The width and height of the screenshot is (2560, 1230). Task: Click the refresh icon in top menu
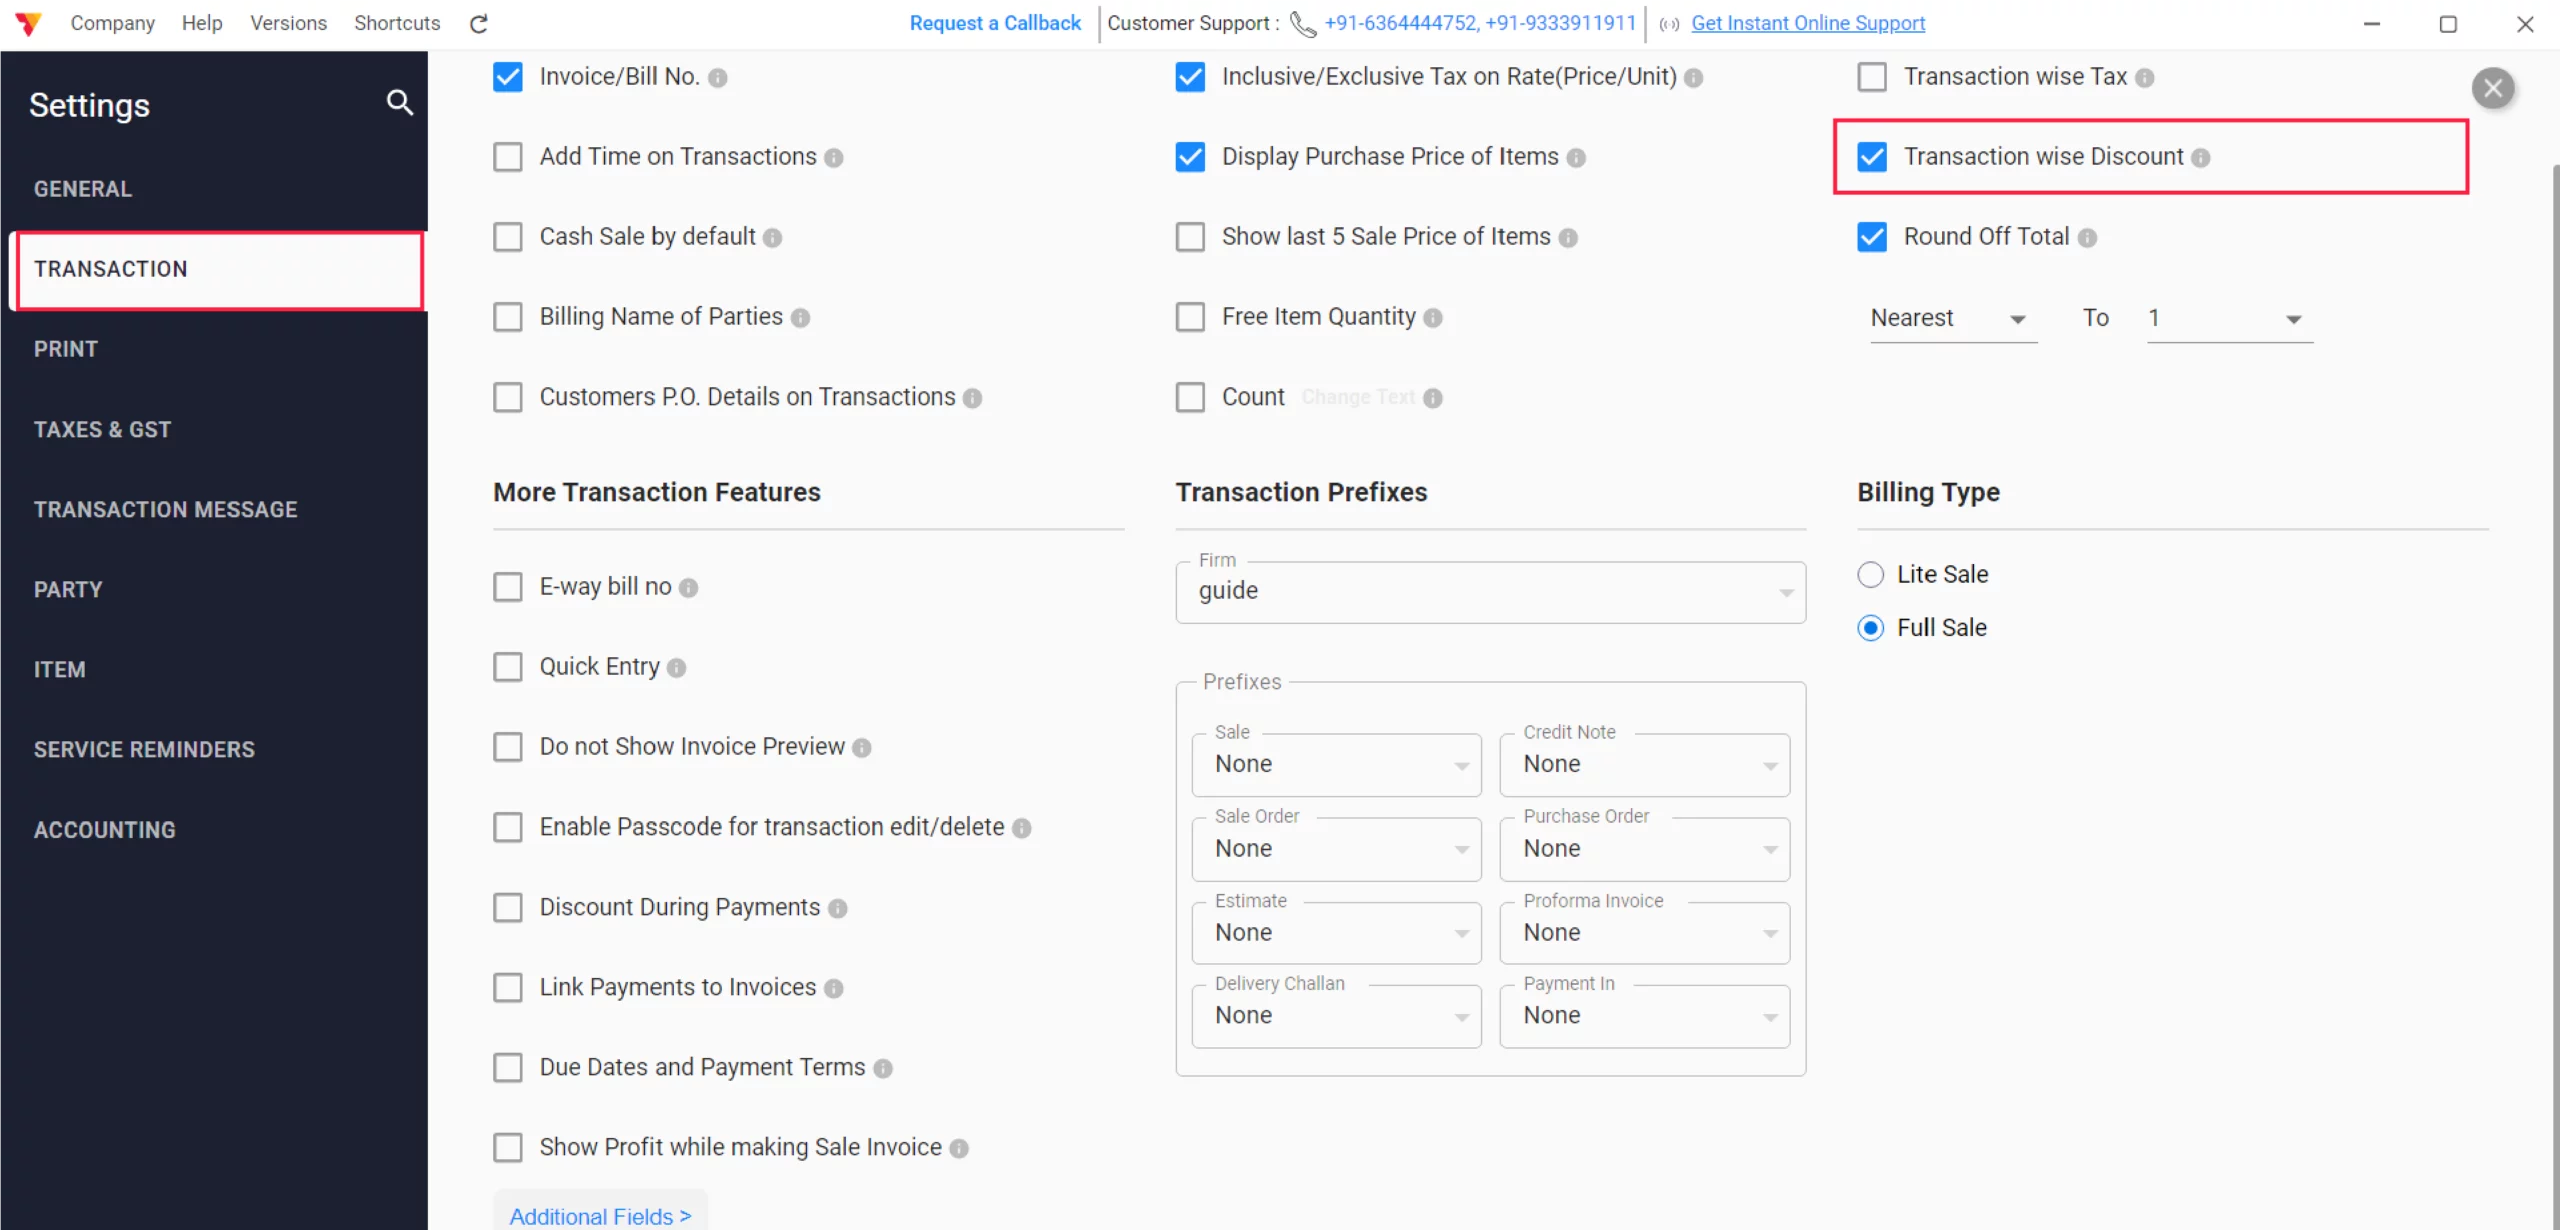[479, 24]
